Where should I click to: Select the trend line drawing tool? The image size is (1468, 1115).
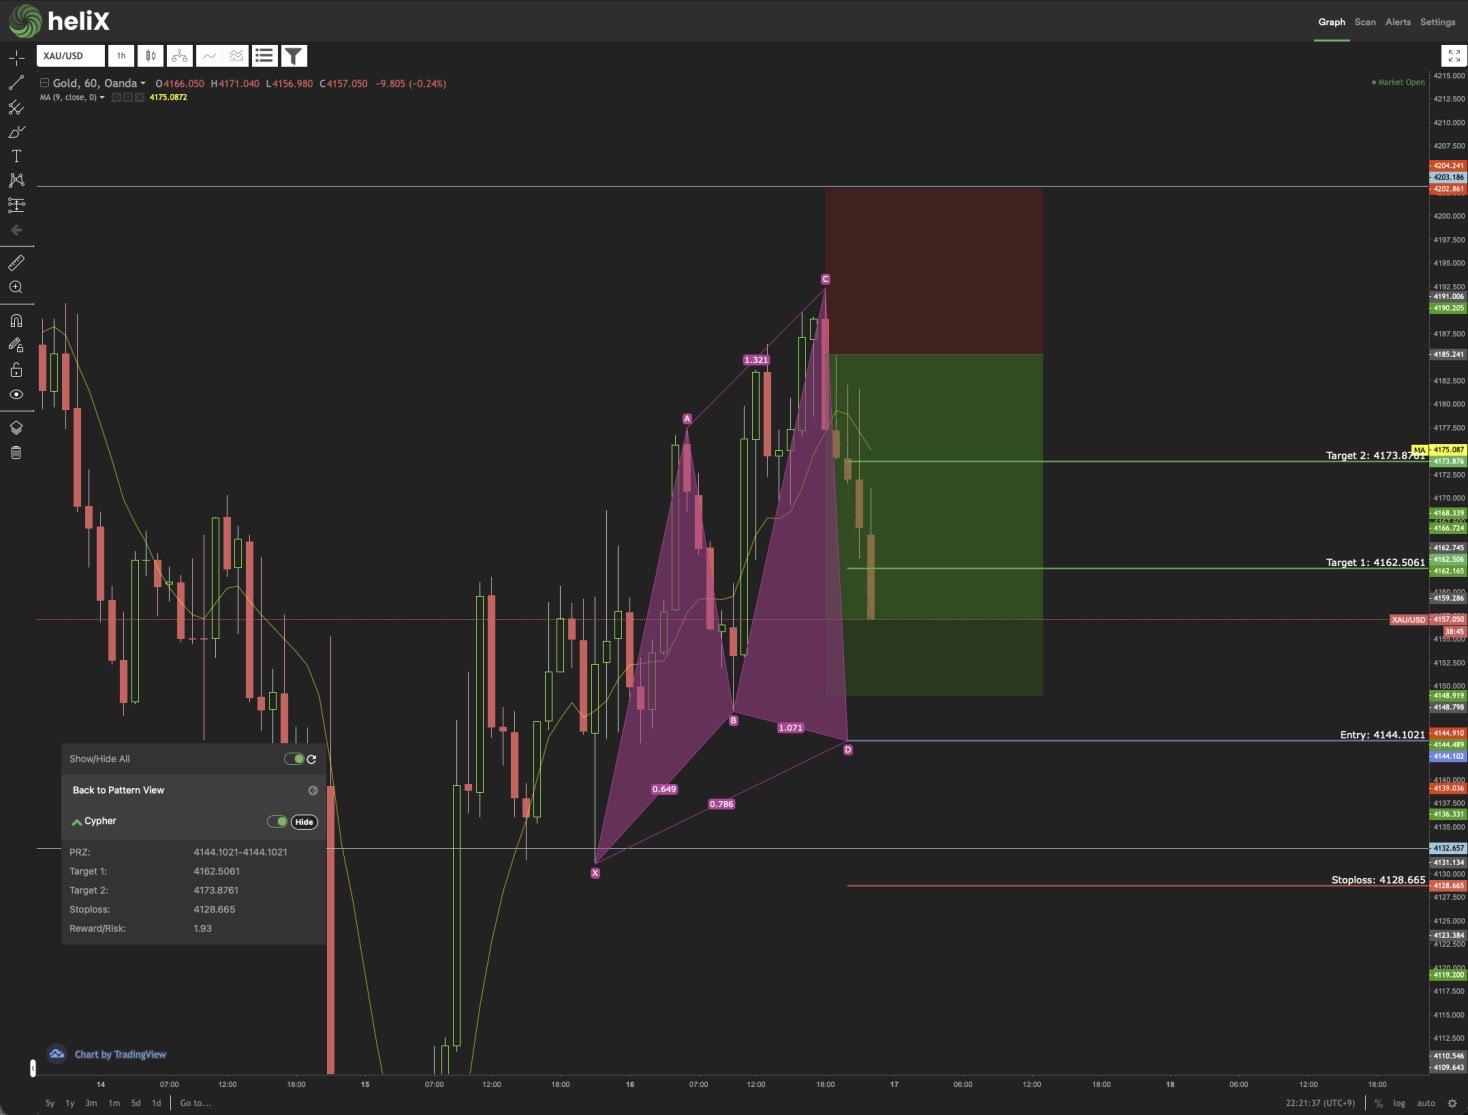click(16, 83)
